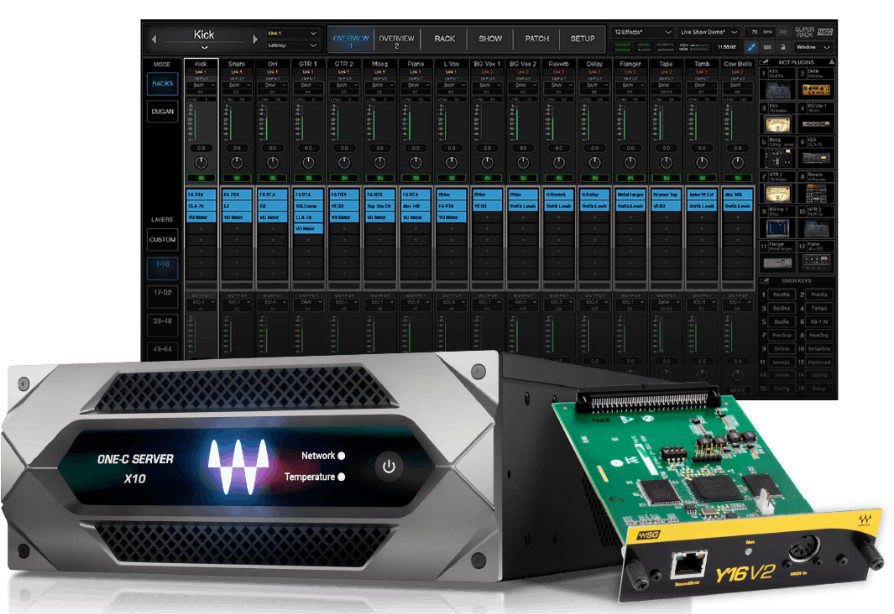Toggle IN button on Piano rack

tap(416, 178)
